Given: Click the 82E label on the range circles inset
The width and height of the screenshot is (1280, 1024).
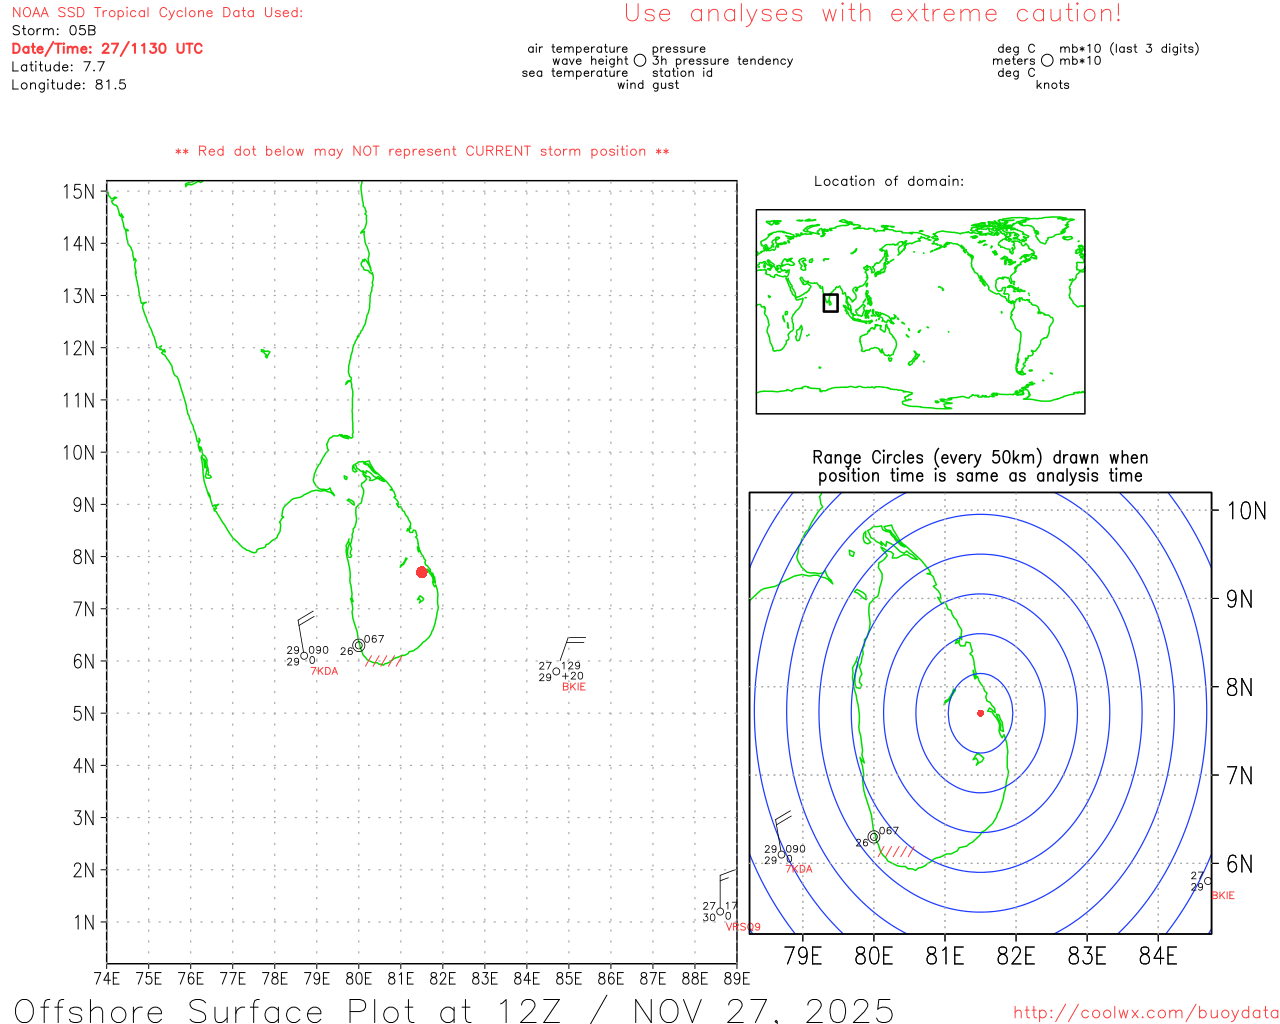Looking at the screenshot, I should tap(1016, 956).
